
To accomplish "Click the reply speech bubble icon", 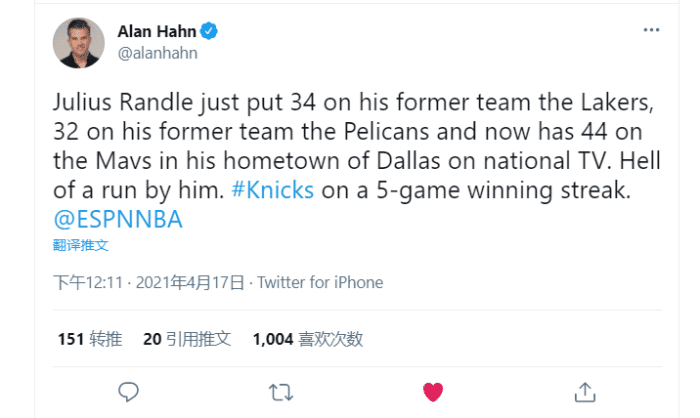I will click(x=127, y=390).
